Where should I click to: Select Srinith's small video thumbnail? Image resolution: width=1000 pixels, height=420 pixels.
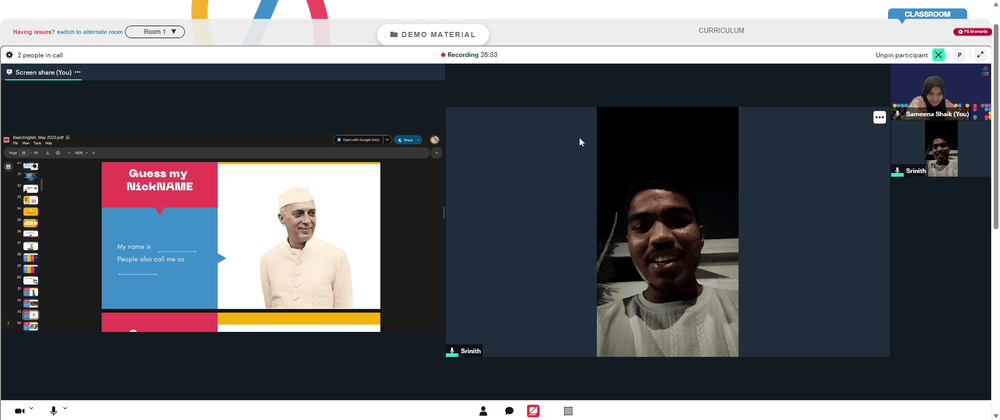click(x=941, y=148)
